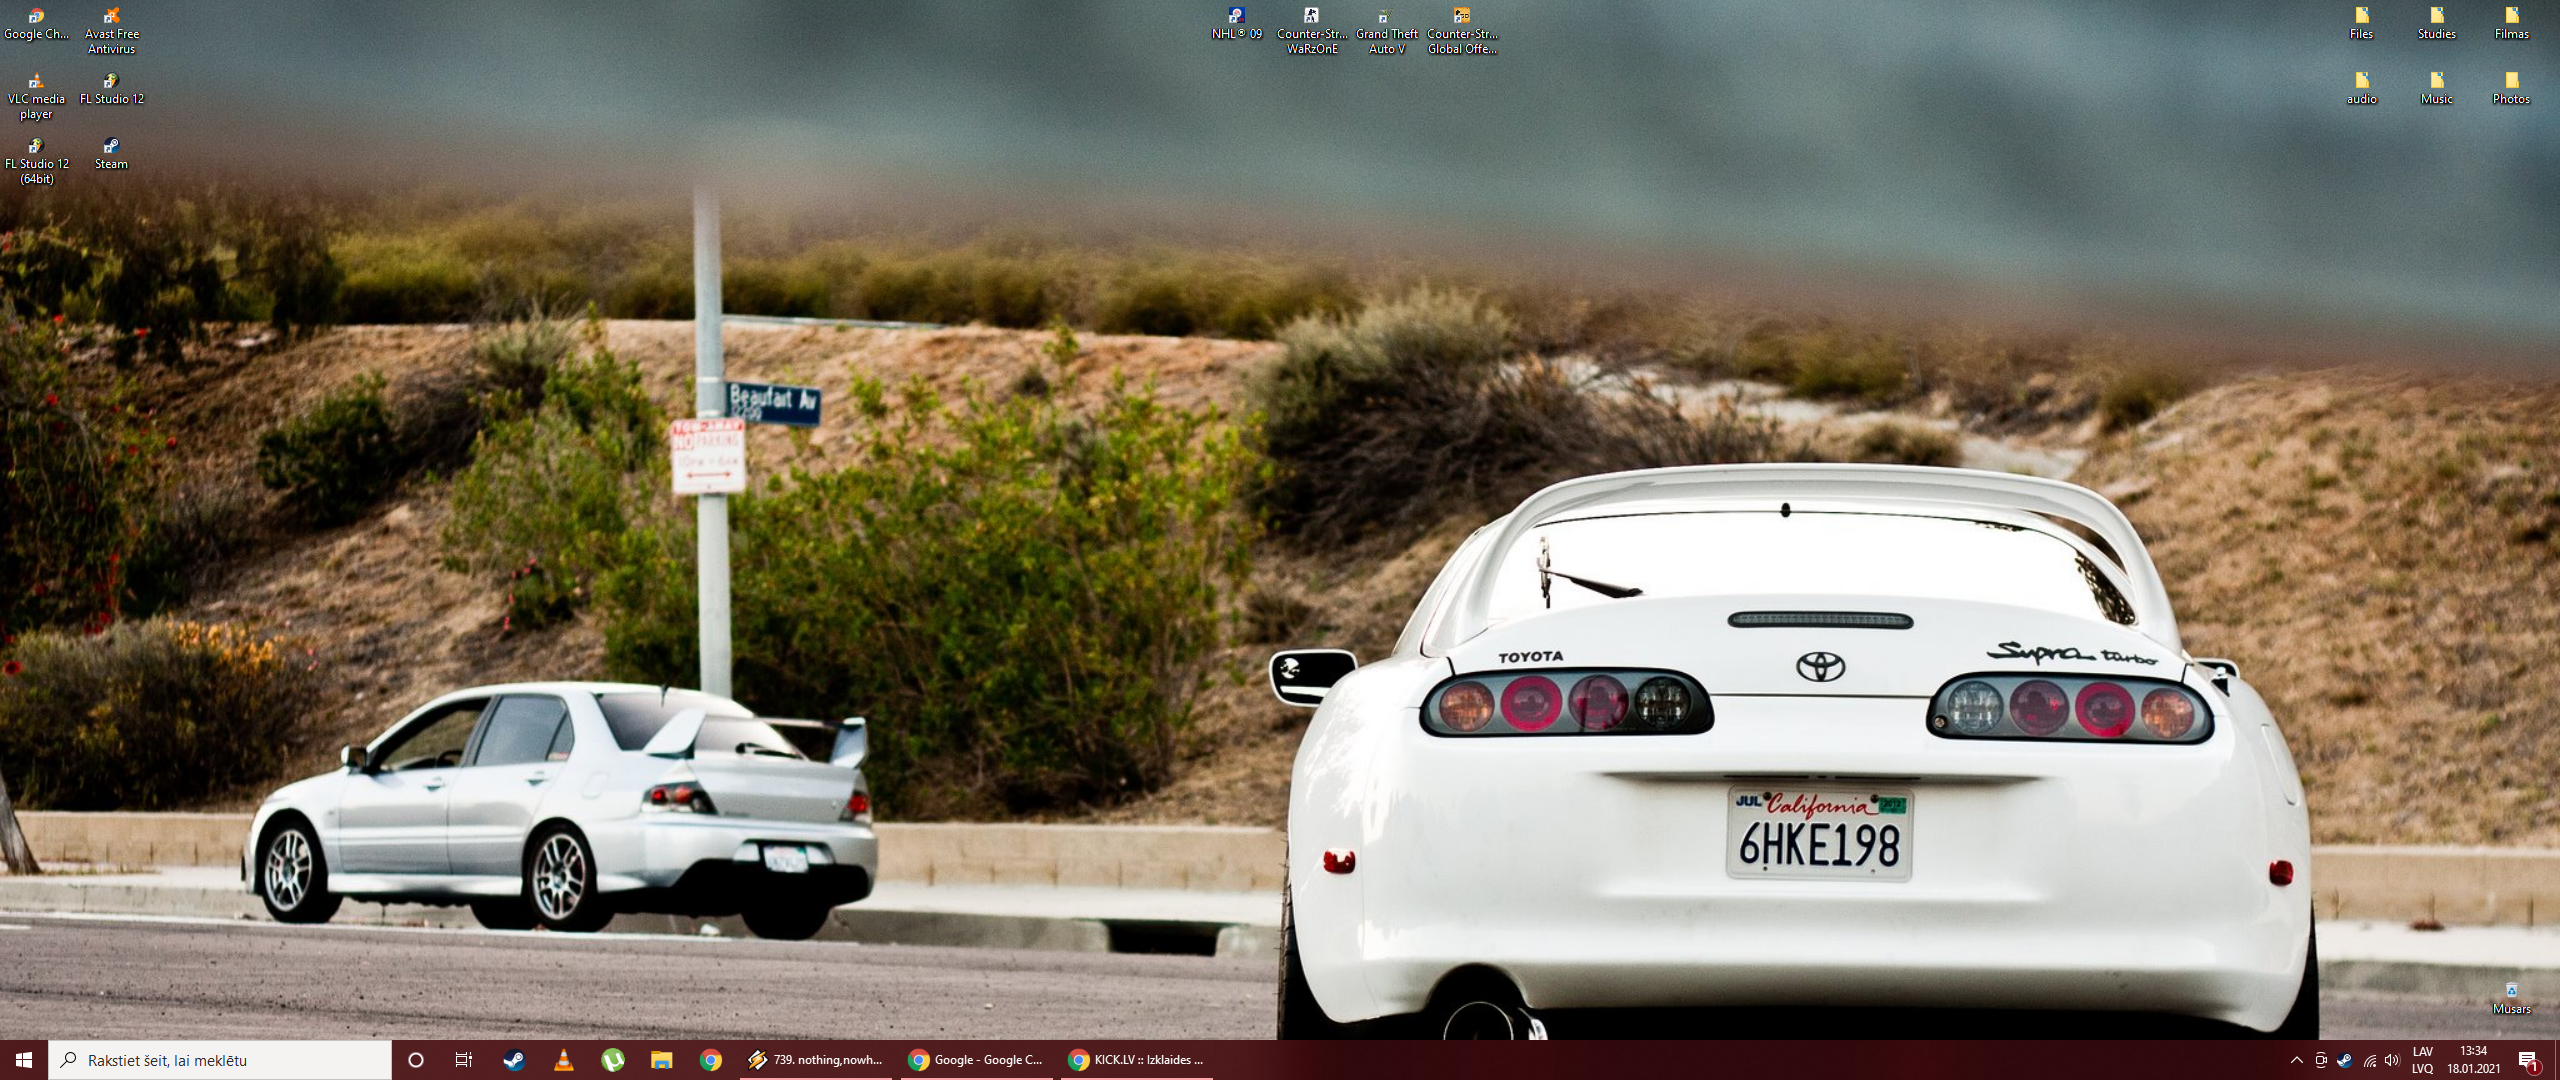Select the Filmas desktop folder
The width and height of the screenshot is (2560, 1080).
tap(2511, 25)
